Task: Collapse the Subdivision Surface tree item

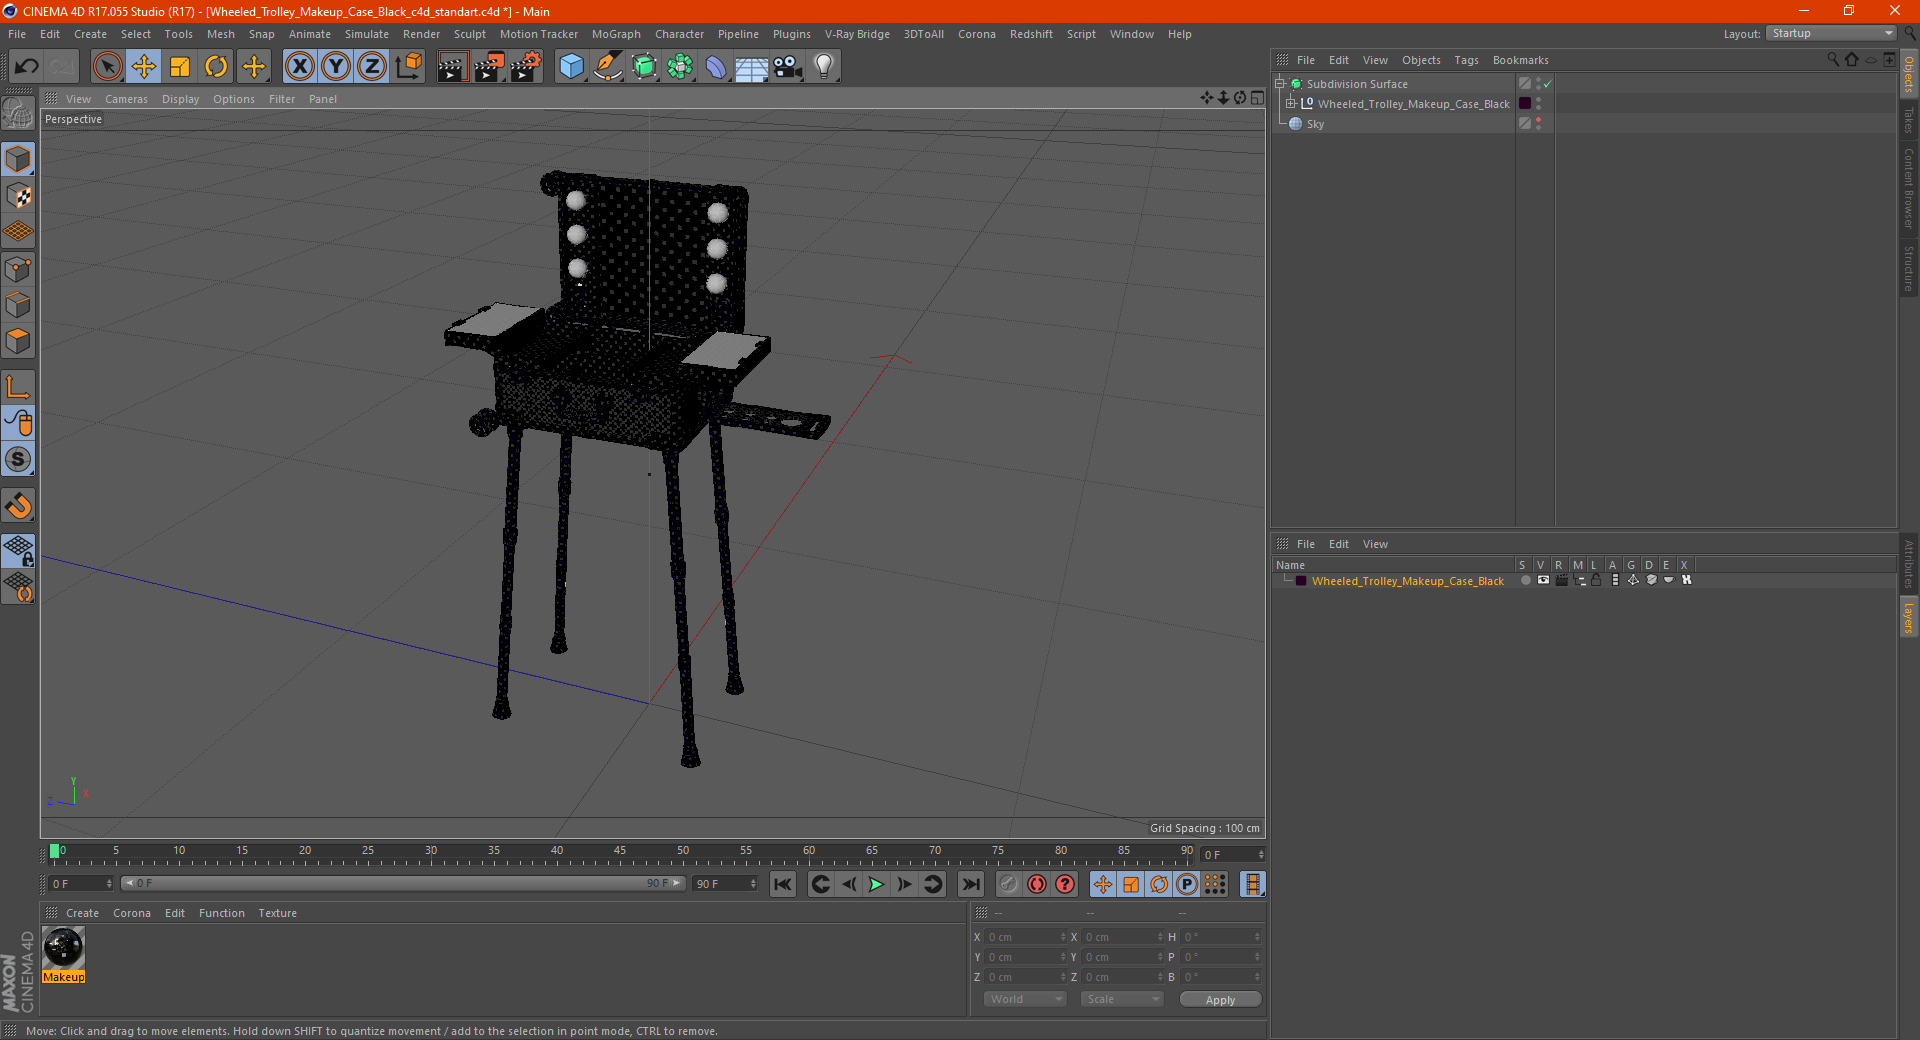Action: [x=1279, y=84]
